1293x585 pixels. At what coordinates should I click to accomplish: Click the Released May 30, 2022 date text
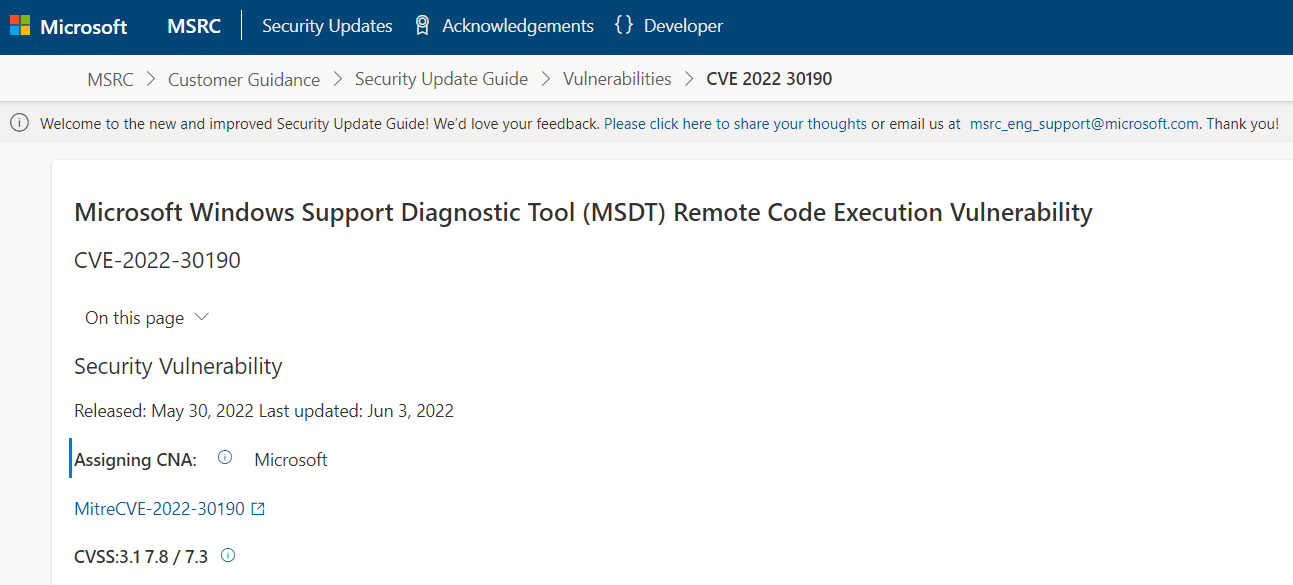pyautogui.click(x=164, y=411)
